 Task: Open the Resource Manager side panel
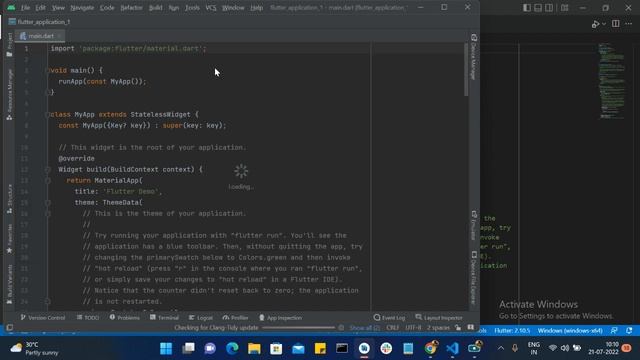click(9, 94)
